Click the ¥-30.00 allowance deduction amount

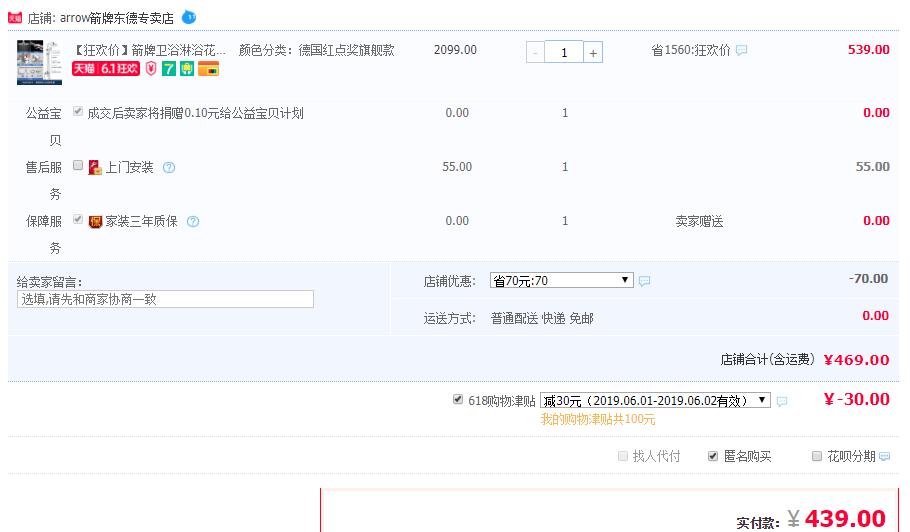pyautogui.click(x=857, y=399)
